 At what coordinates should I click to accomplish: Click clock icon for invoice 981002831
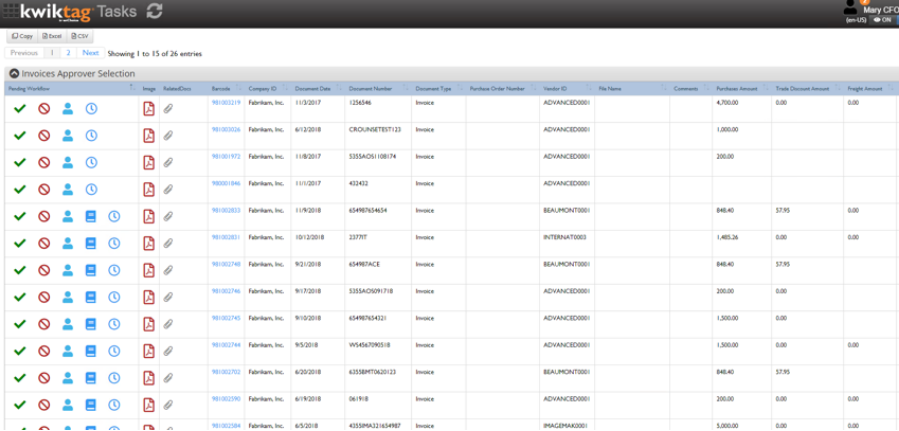[x=115, y=243]
